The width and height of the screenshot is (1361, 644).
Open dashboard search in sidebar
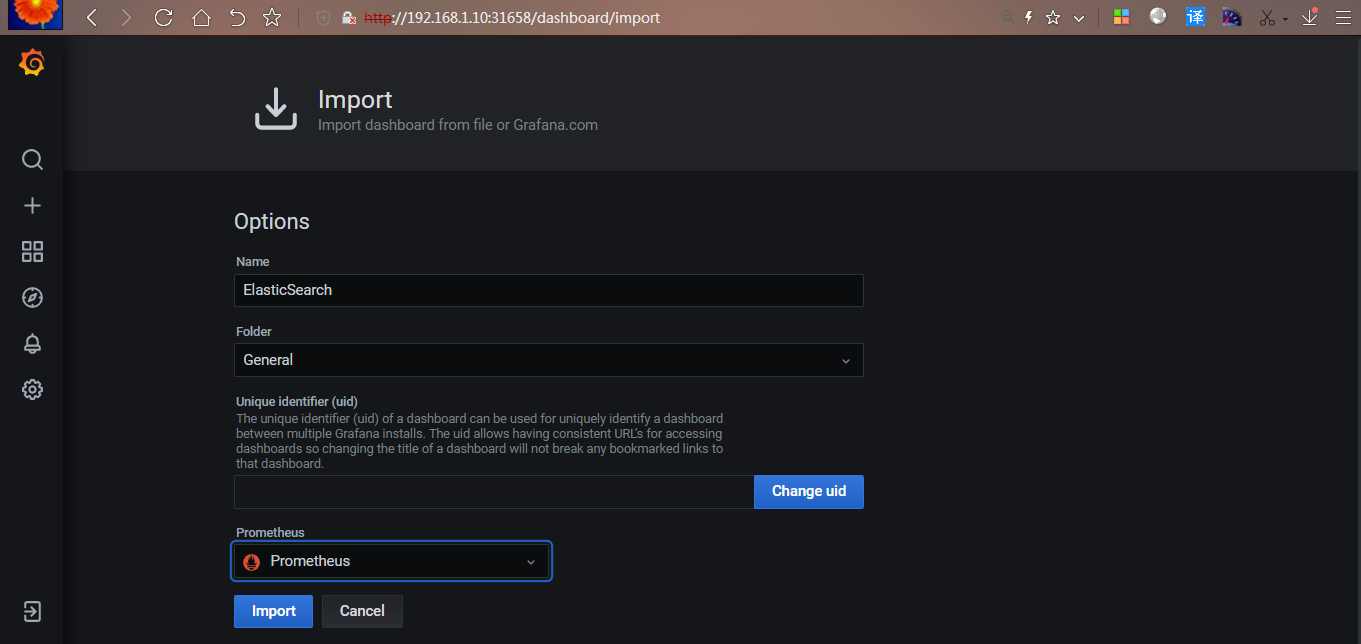[32, 160]
